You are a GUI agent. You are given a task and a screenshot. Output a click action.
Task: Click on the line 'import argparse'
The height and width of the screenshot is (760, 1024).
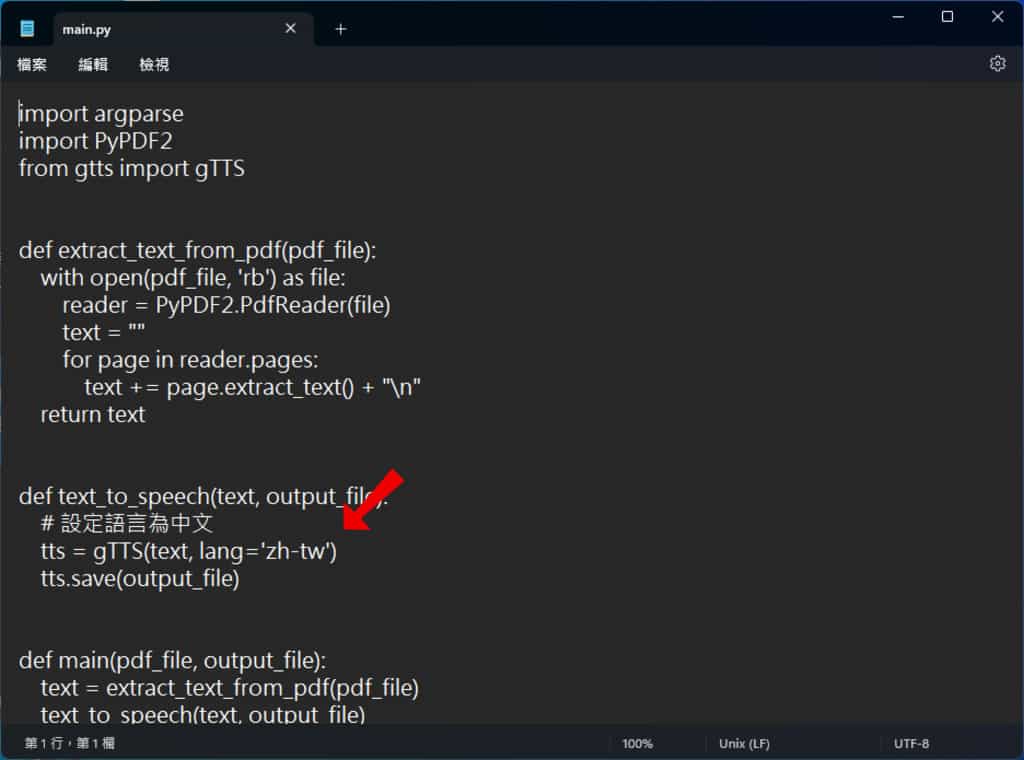point(101,114)
